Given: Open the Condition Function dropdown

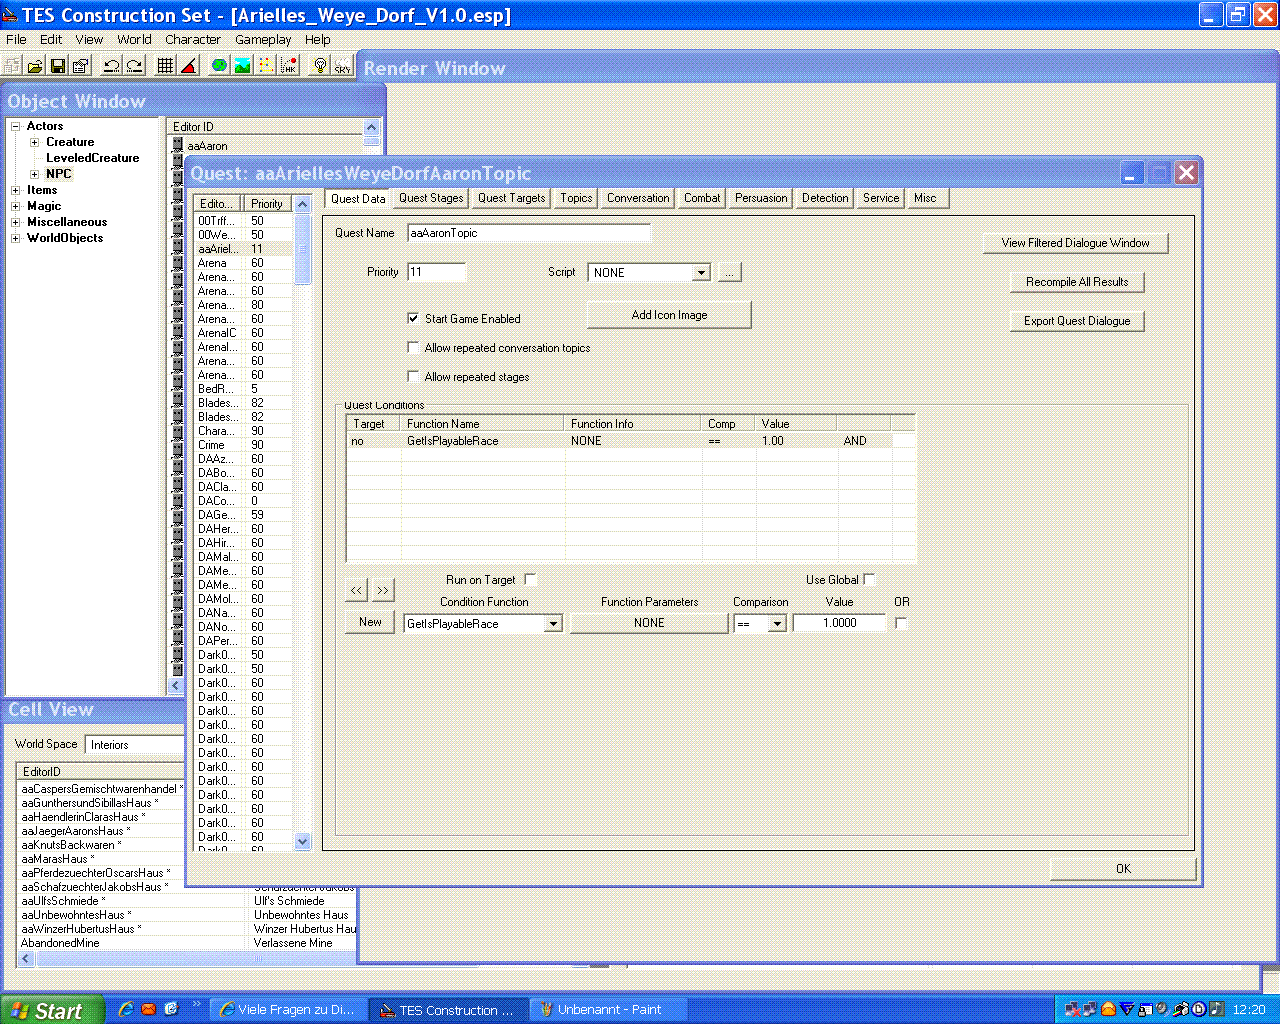Looking at the screenshot, I should [x=552, y=624].
